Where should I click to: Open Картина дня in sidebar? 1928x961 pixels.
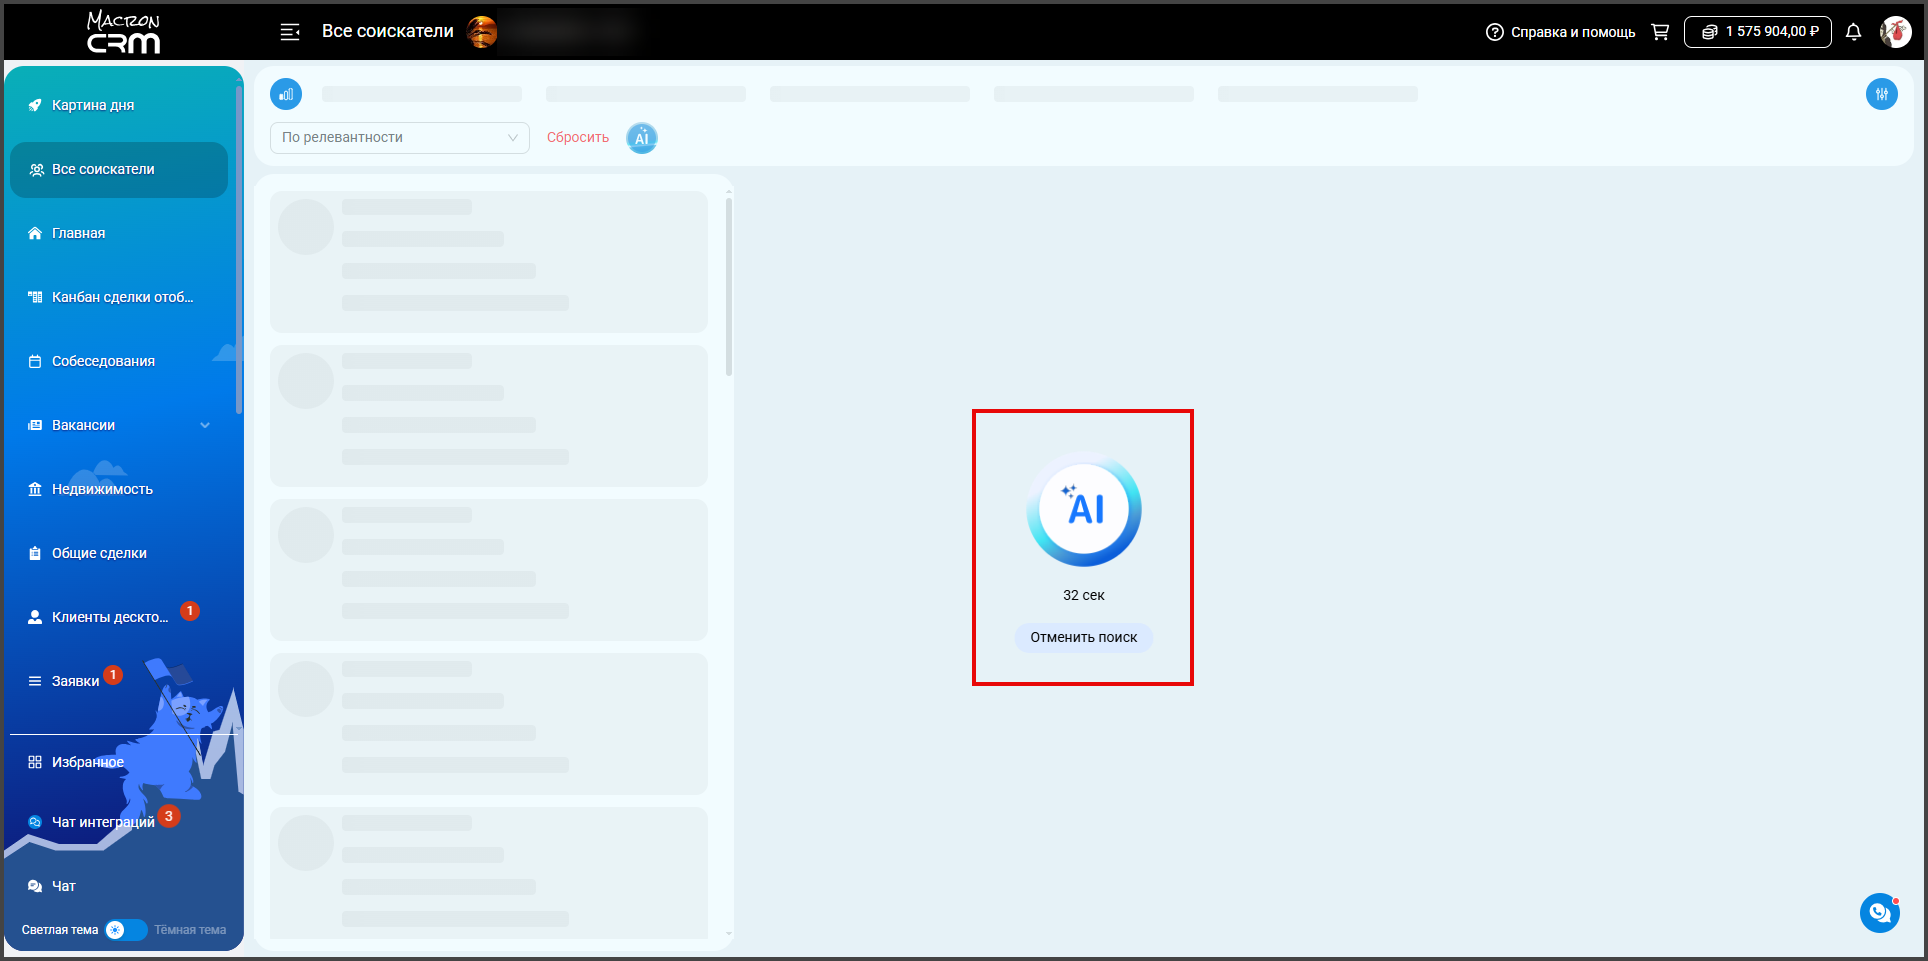click(119, 105)
